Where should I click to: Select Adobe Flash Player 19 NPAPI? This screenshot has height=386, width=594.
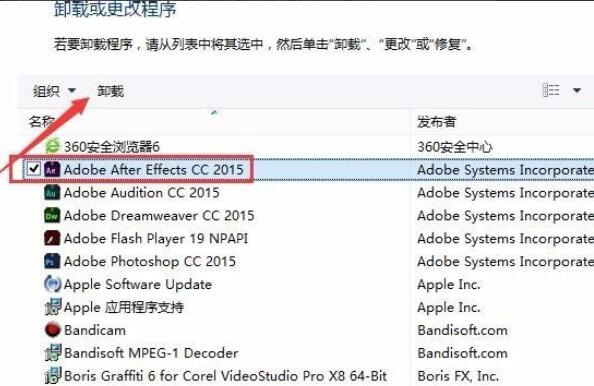tap(156, 239)
